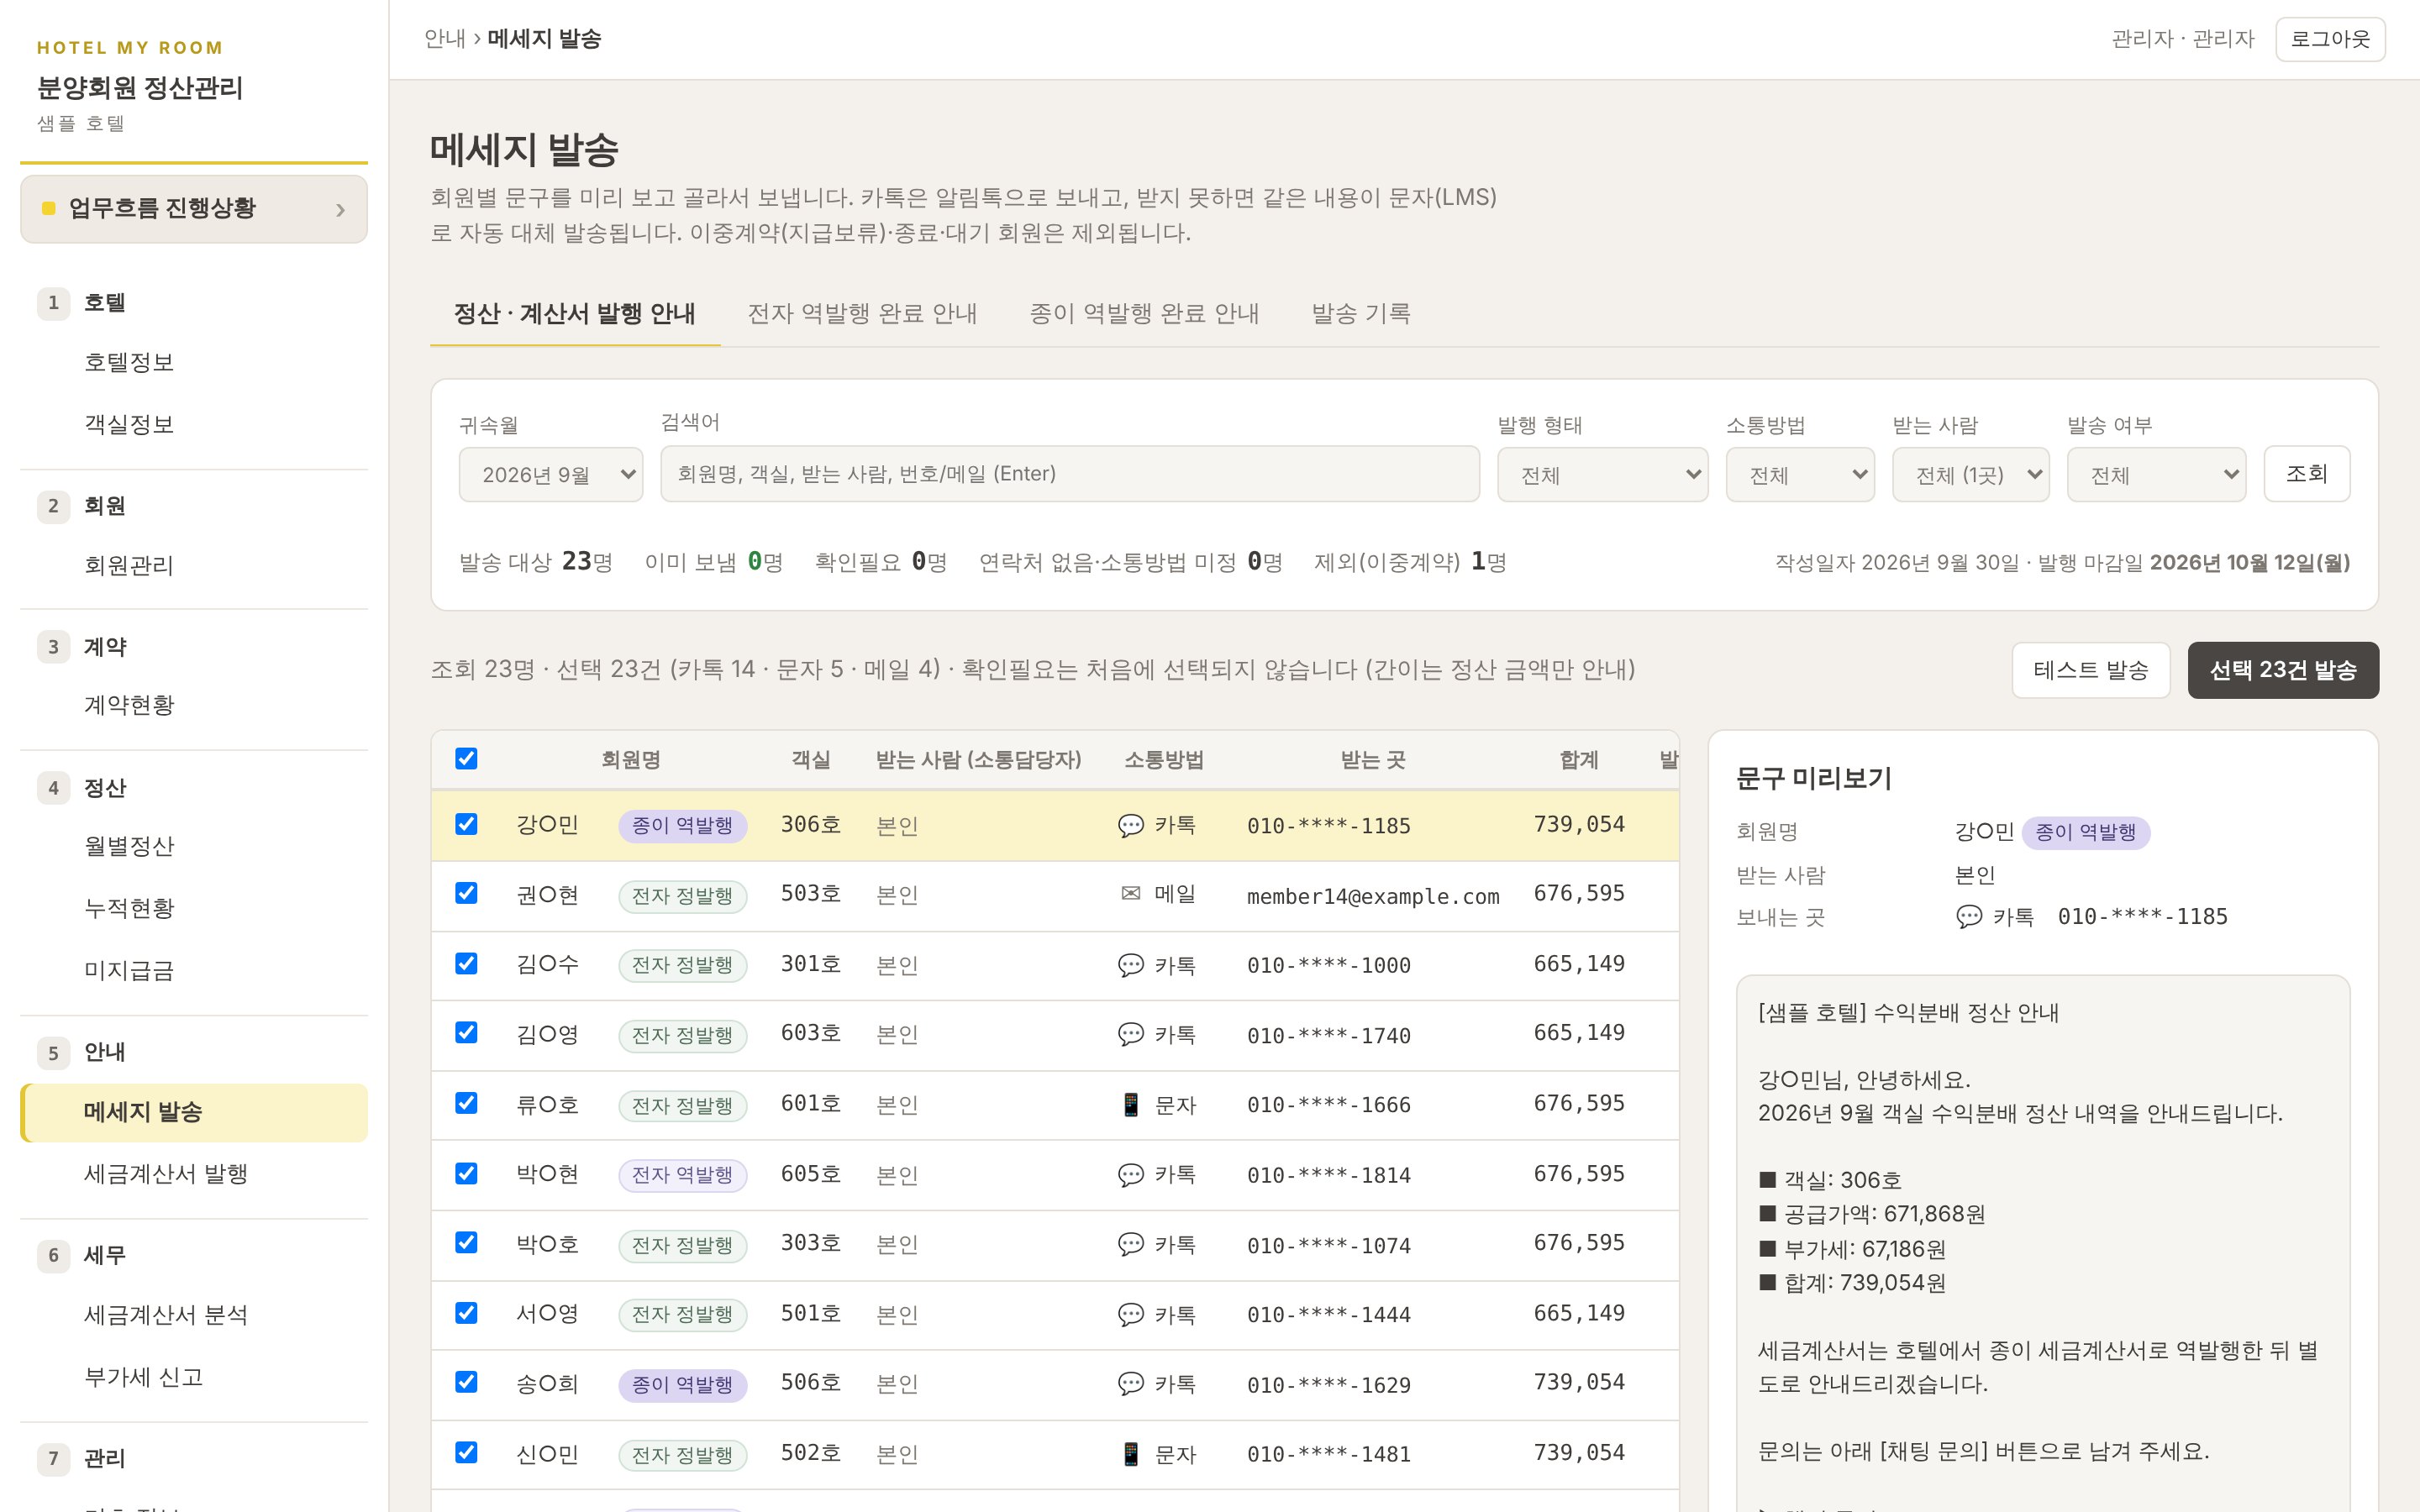This screenshot has height=1512, width=2420.
Task: Open the 소통방법 dropdown
Action: click(x=1800, y=474)
